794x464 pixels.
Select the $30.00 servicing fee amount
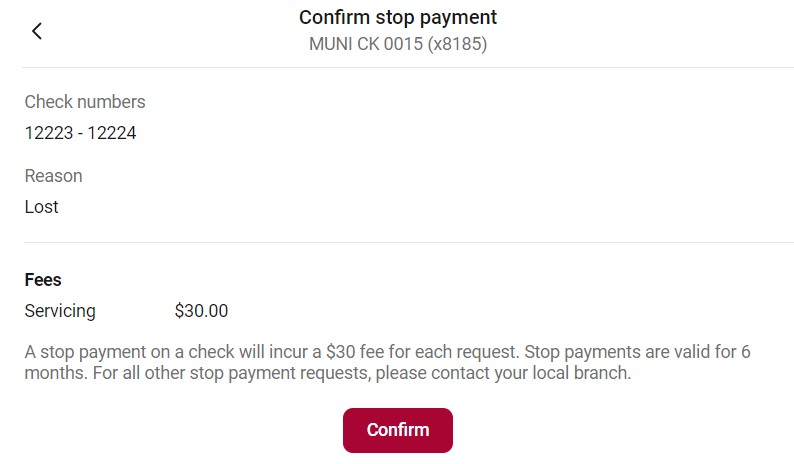[x=201, y=311]
